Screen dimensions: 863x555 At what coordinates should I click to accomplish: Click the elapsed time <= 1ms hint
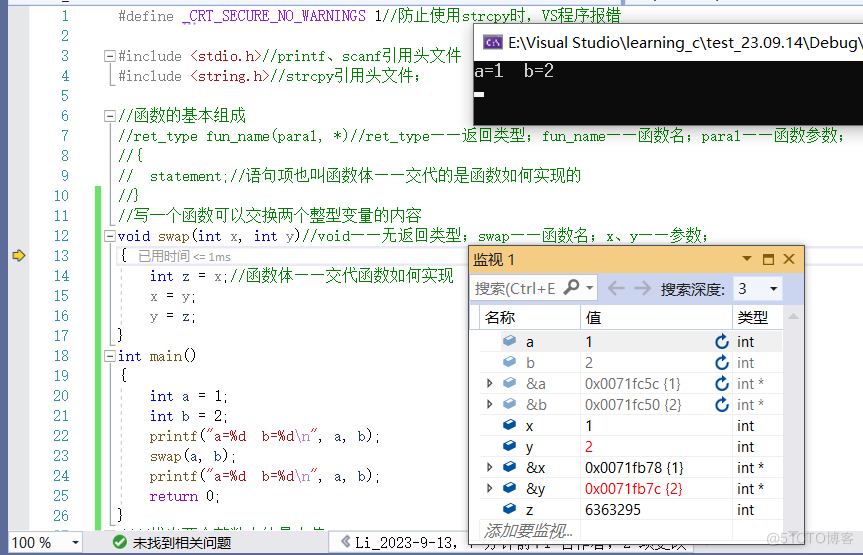[184, 257]
